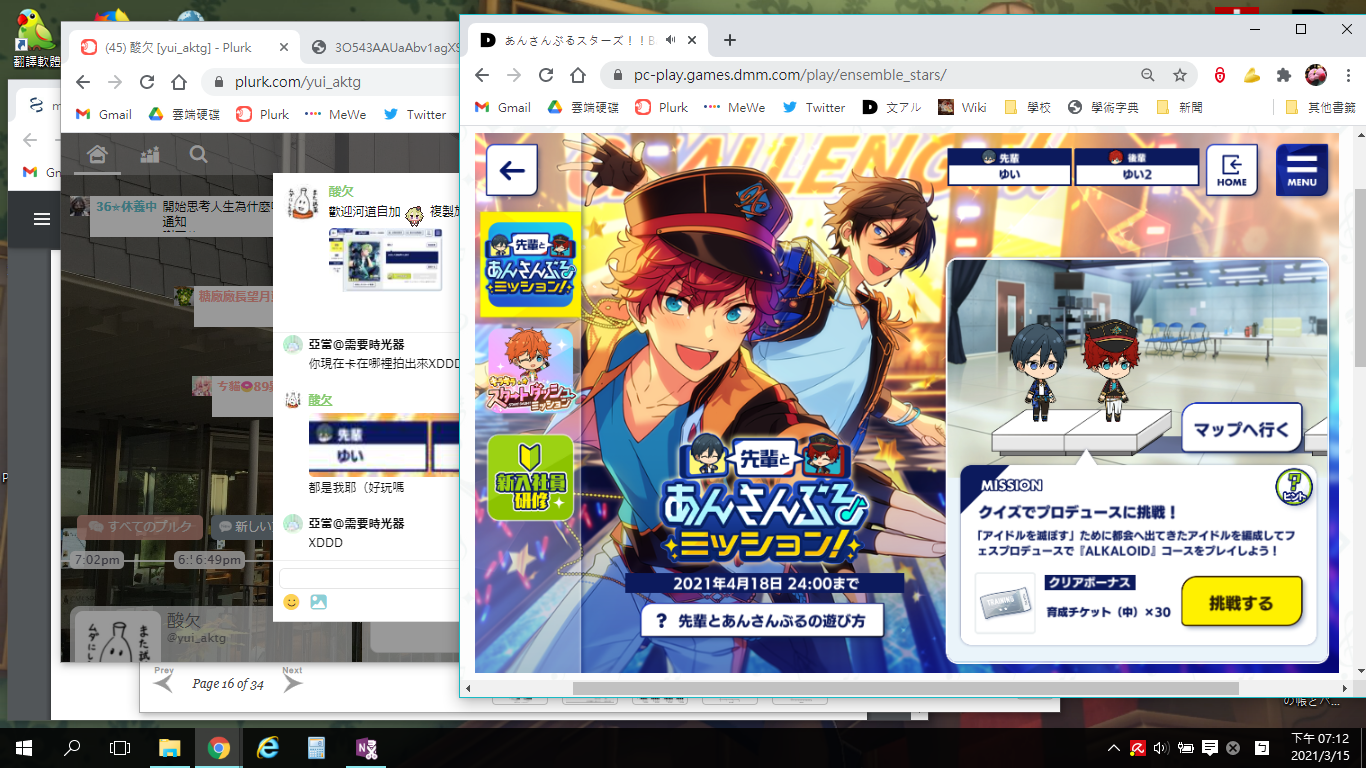Open the screenshot thumbnail in 酸欠's plurk
Viewport: 1366px width, 768px height.
click(385, 258)
